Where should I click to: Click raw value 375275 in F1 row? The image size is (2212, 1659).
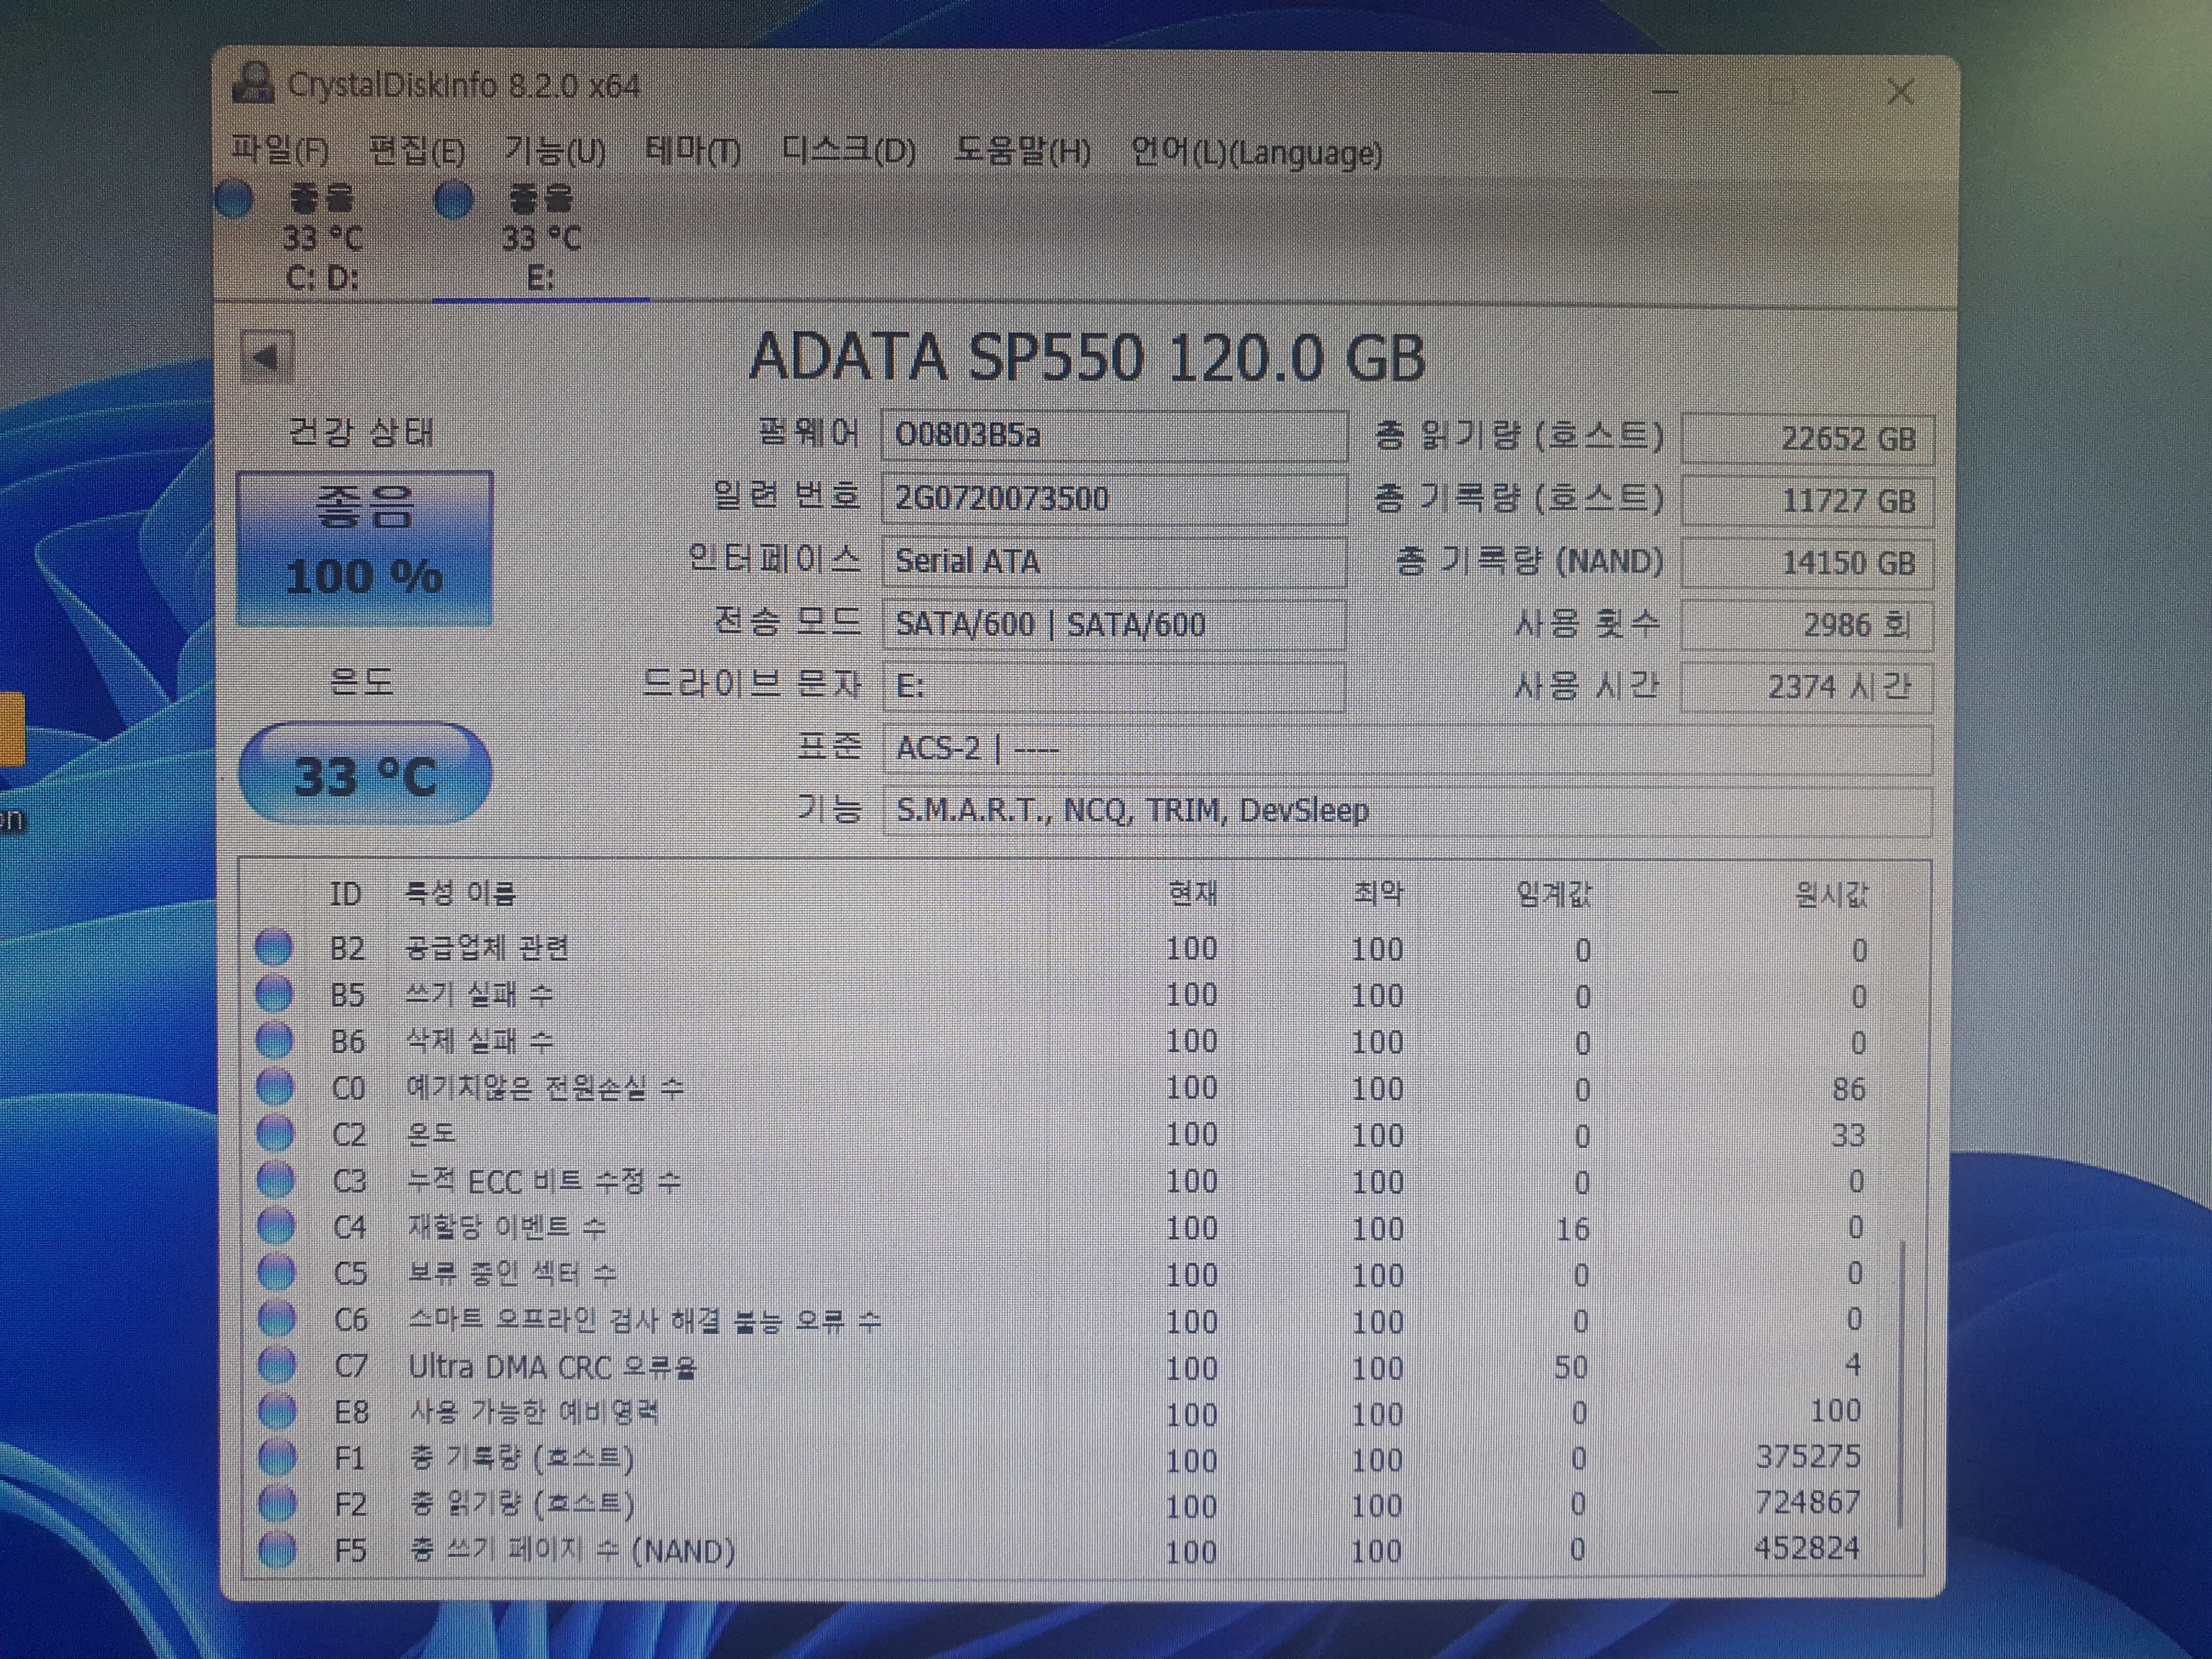click(x=1808, y=1456)
